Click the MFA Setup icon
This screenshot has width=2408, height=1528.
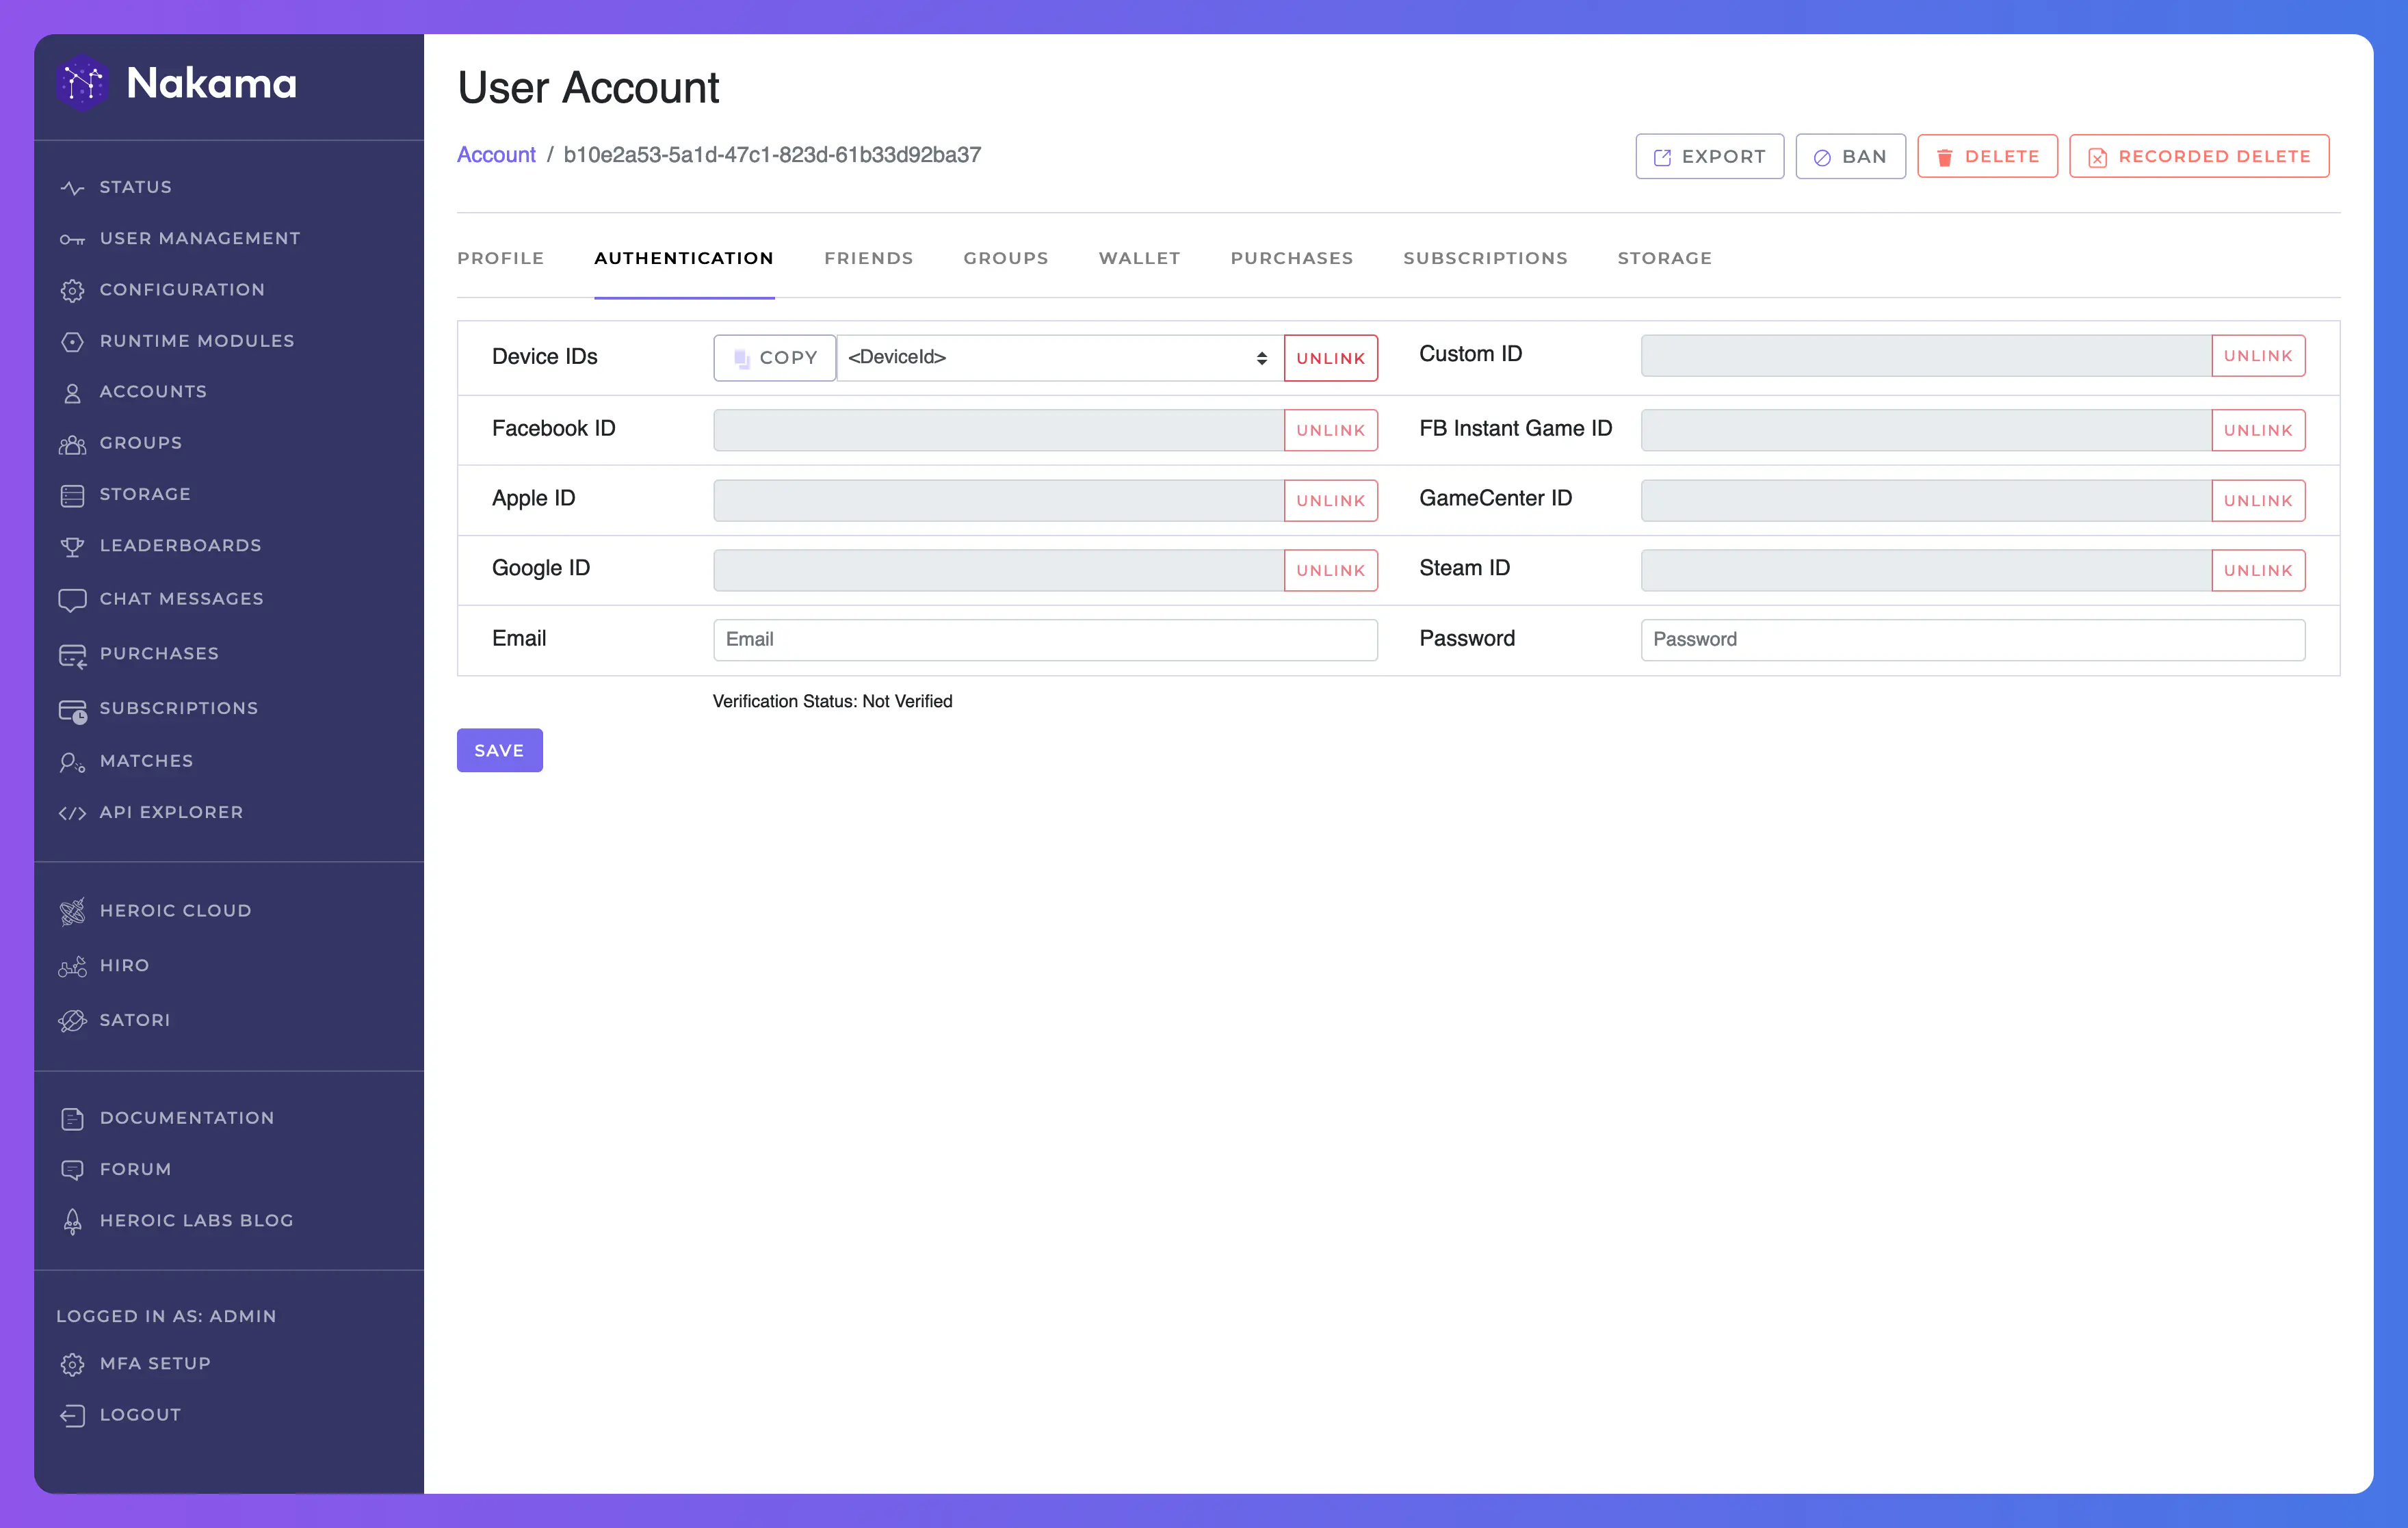(x=72, y=1363)
